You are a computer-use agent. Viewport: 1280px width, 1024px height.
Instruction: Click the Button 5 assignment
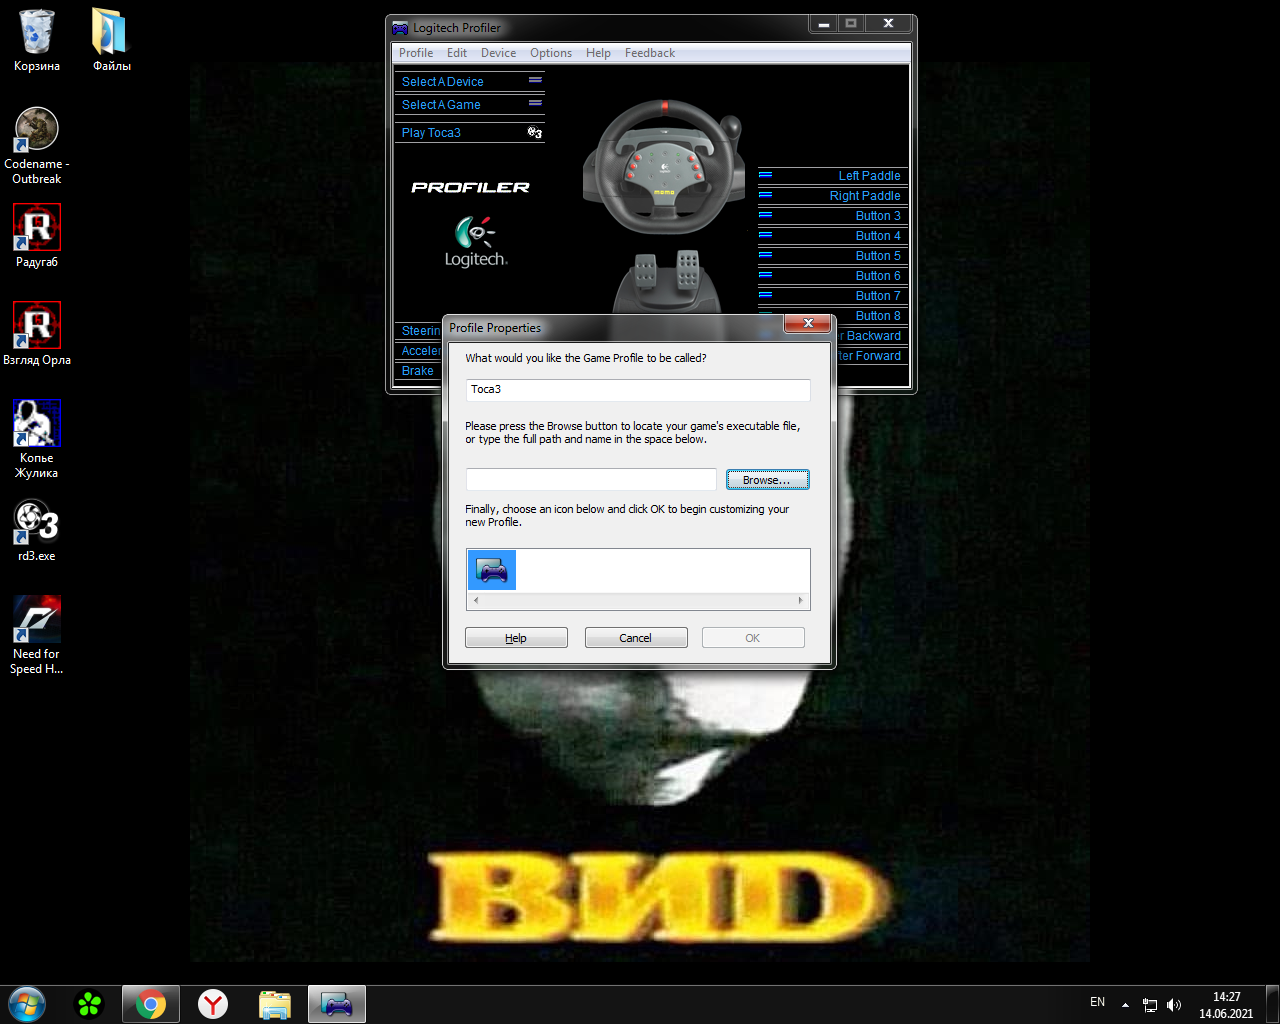[878, 256]
